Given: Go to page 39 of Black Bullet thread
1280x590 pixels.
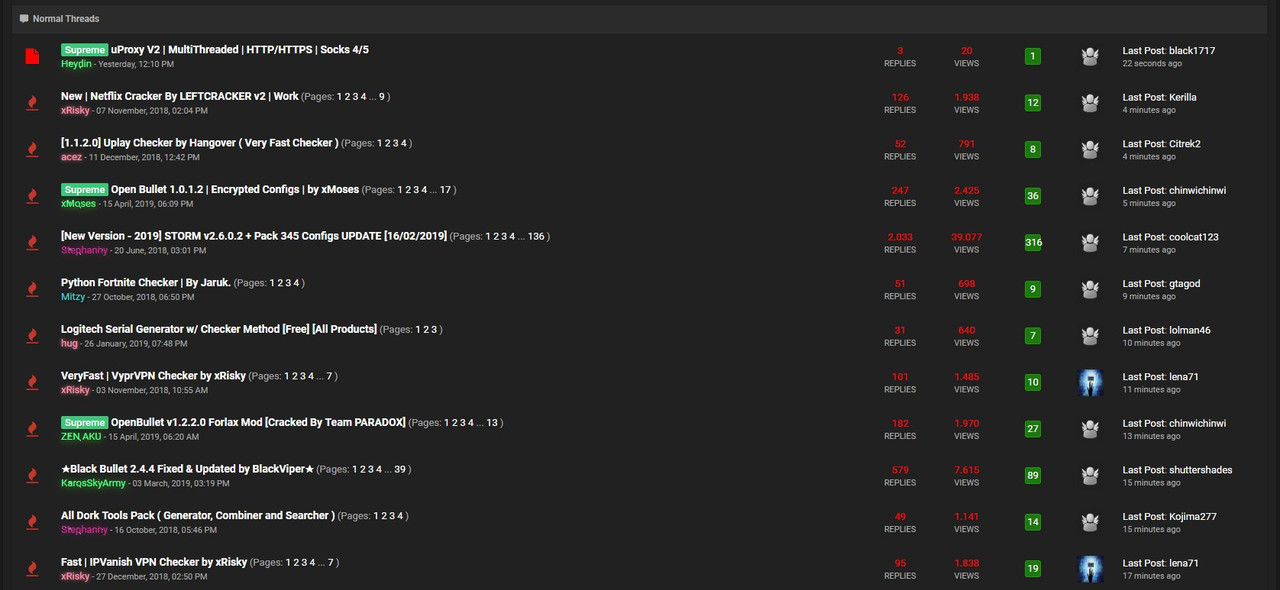Looking at the screenshot, I should [x=401, y=469].
